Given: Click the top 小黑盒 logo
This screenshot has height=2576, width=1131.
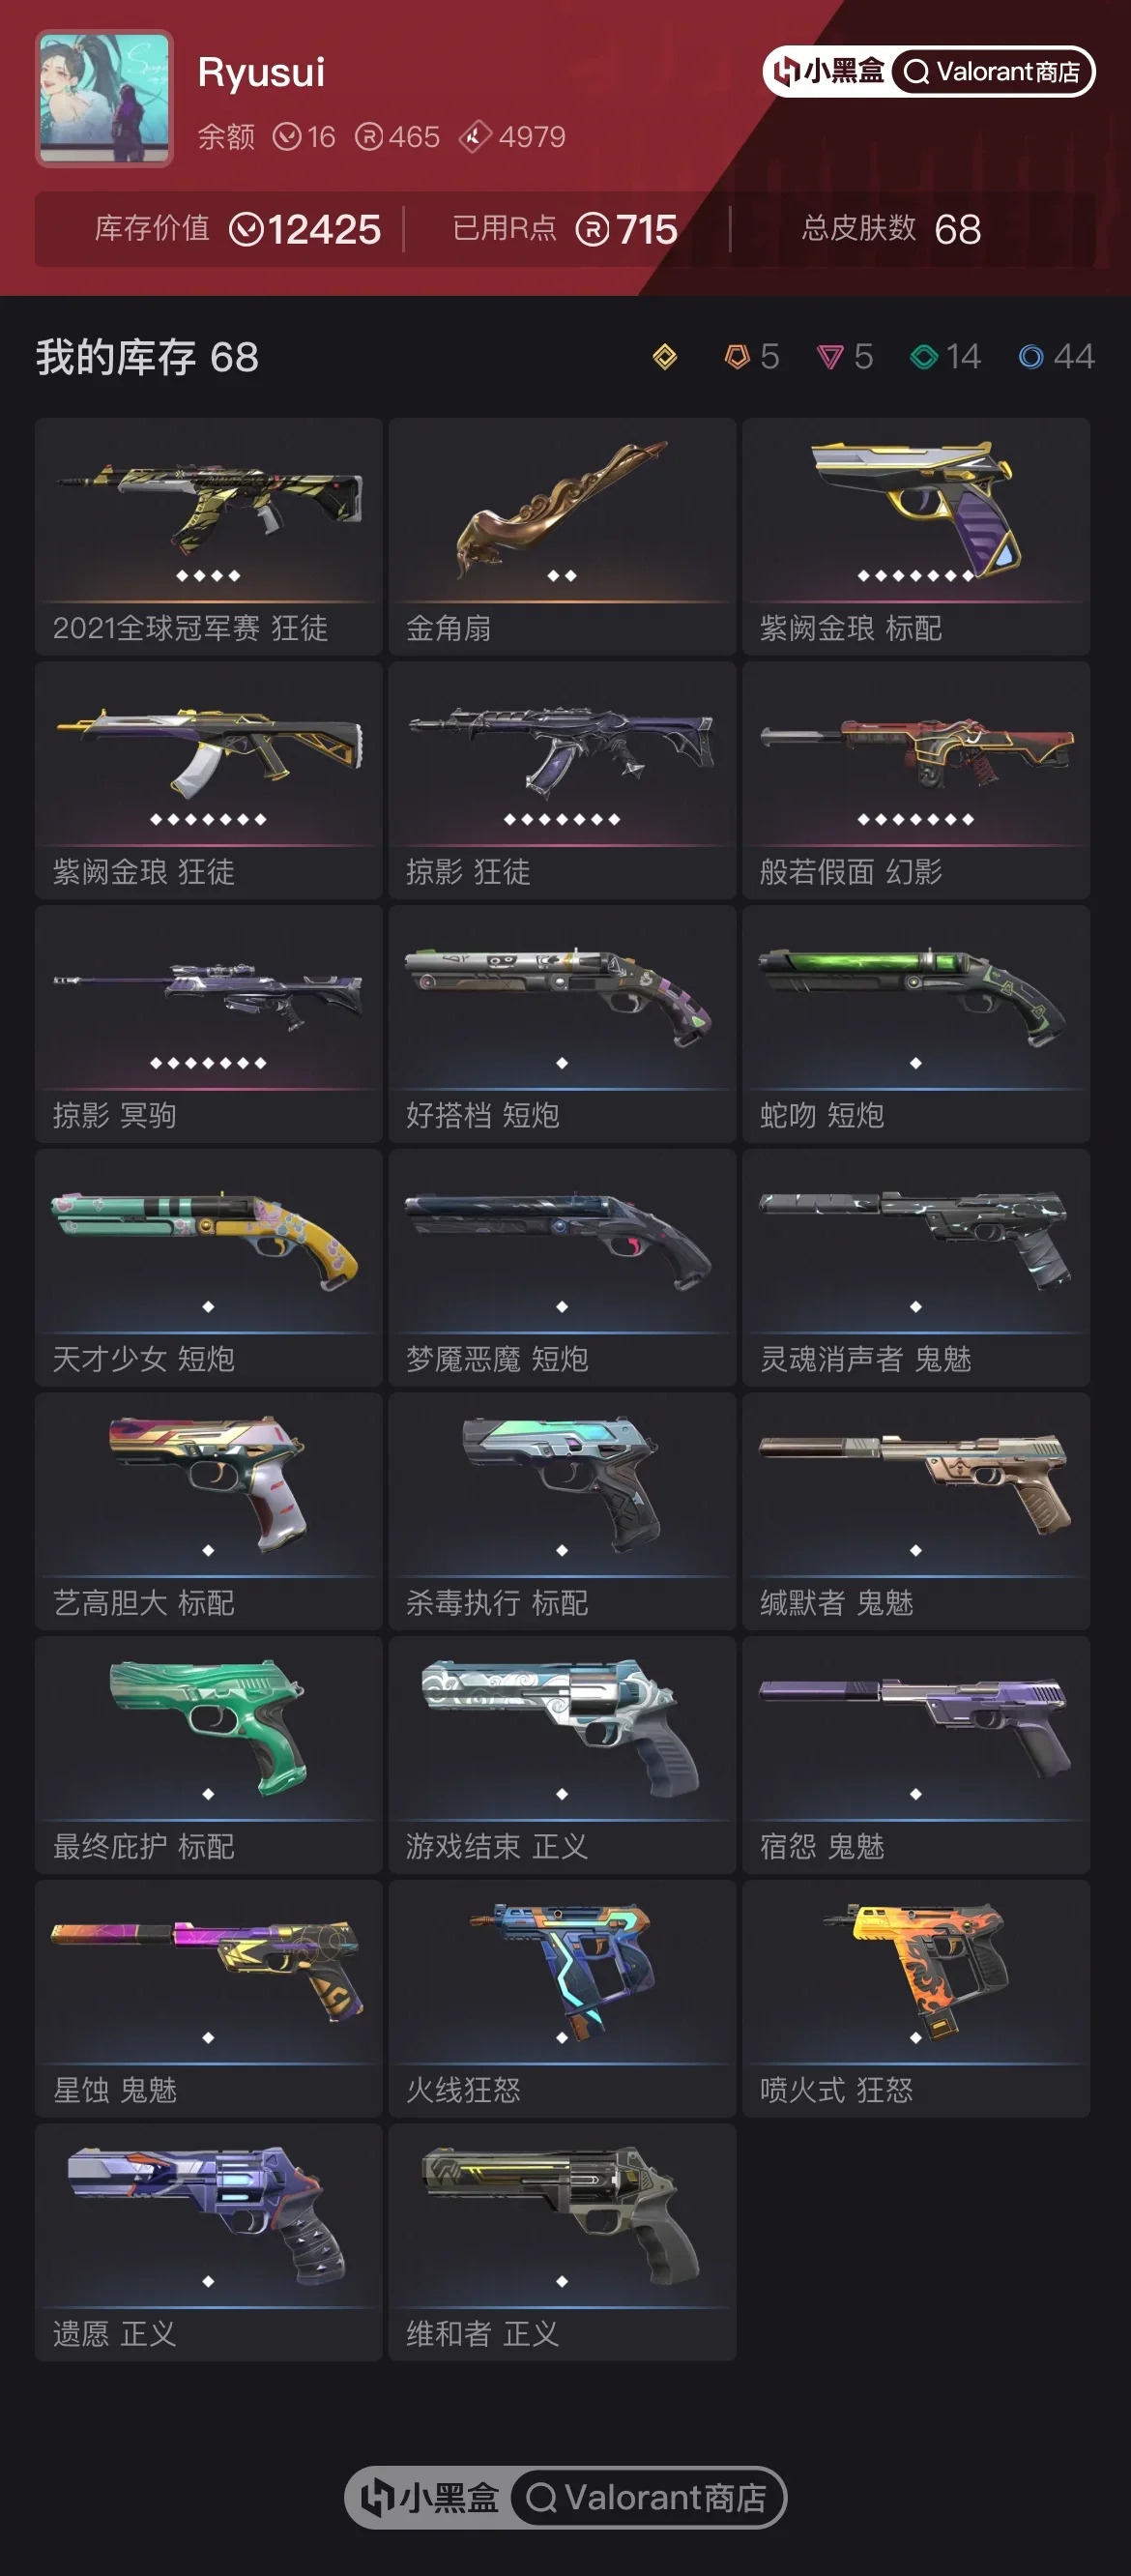Looking at the screenshot, I should (829, 72).
